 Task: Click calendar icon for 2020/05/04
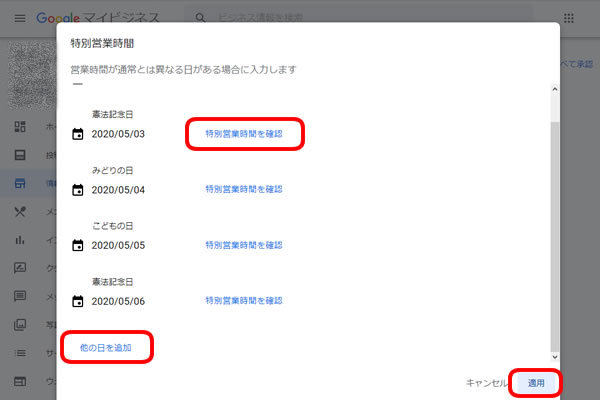pos(77,189)
